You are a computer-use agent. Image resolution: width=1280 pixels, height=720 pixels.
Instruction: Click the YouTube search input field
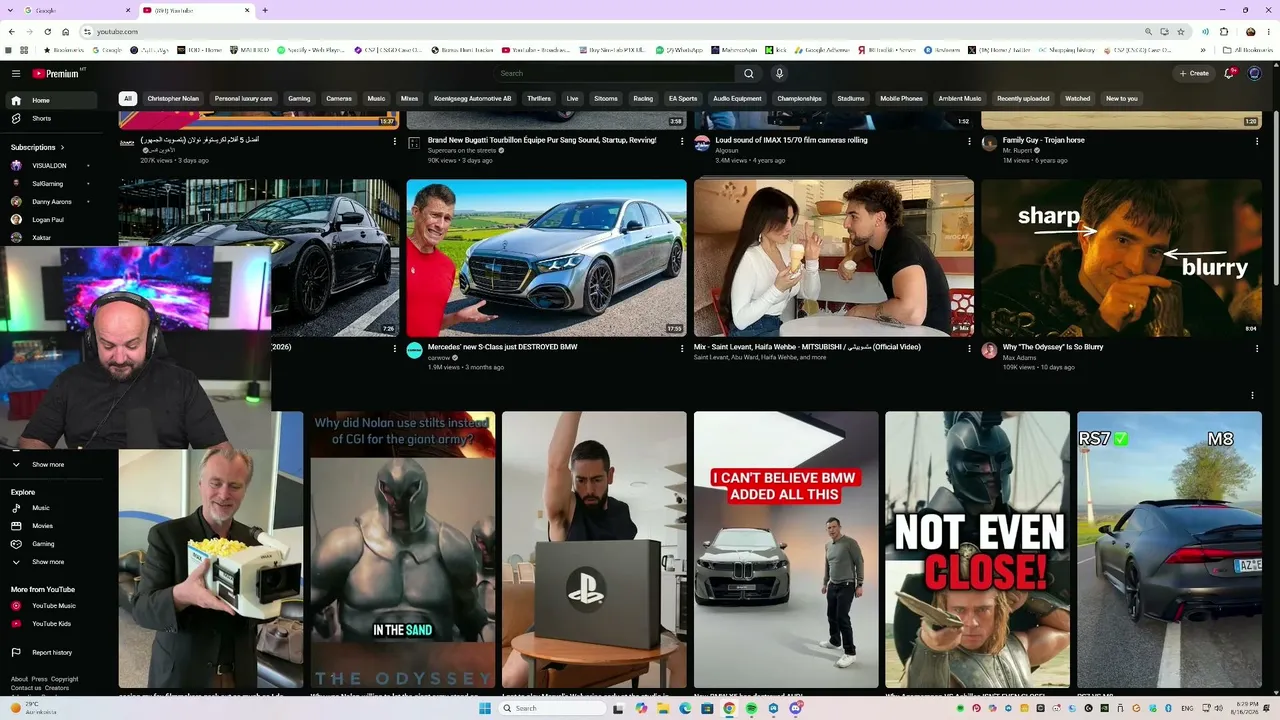pyautogui.click(x=616, y=73)
